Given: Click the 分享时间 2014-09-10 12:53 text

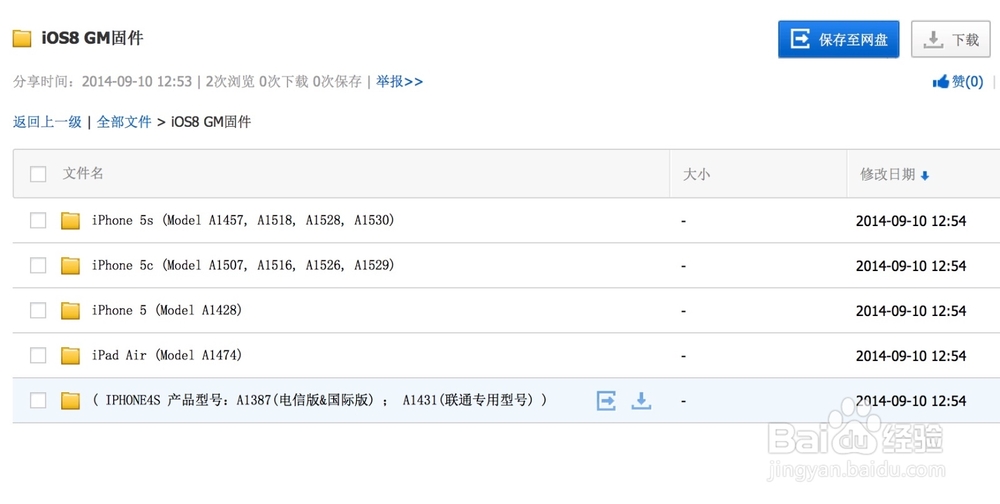Looking at the screenshot, I should click(x=102, y=82).
